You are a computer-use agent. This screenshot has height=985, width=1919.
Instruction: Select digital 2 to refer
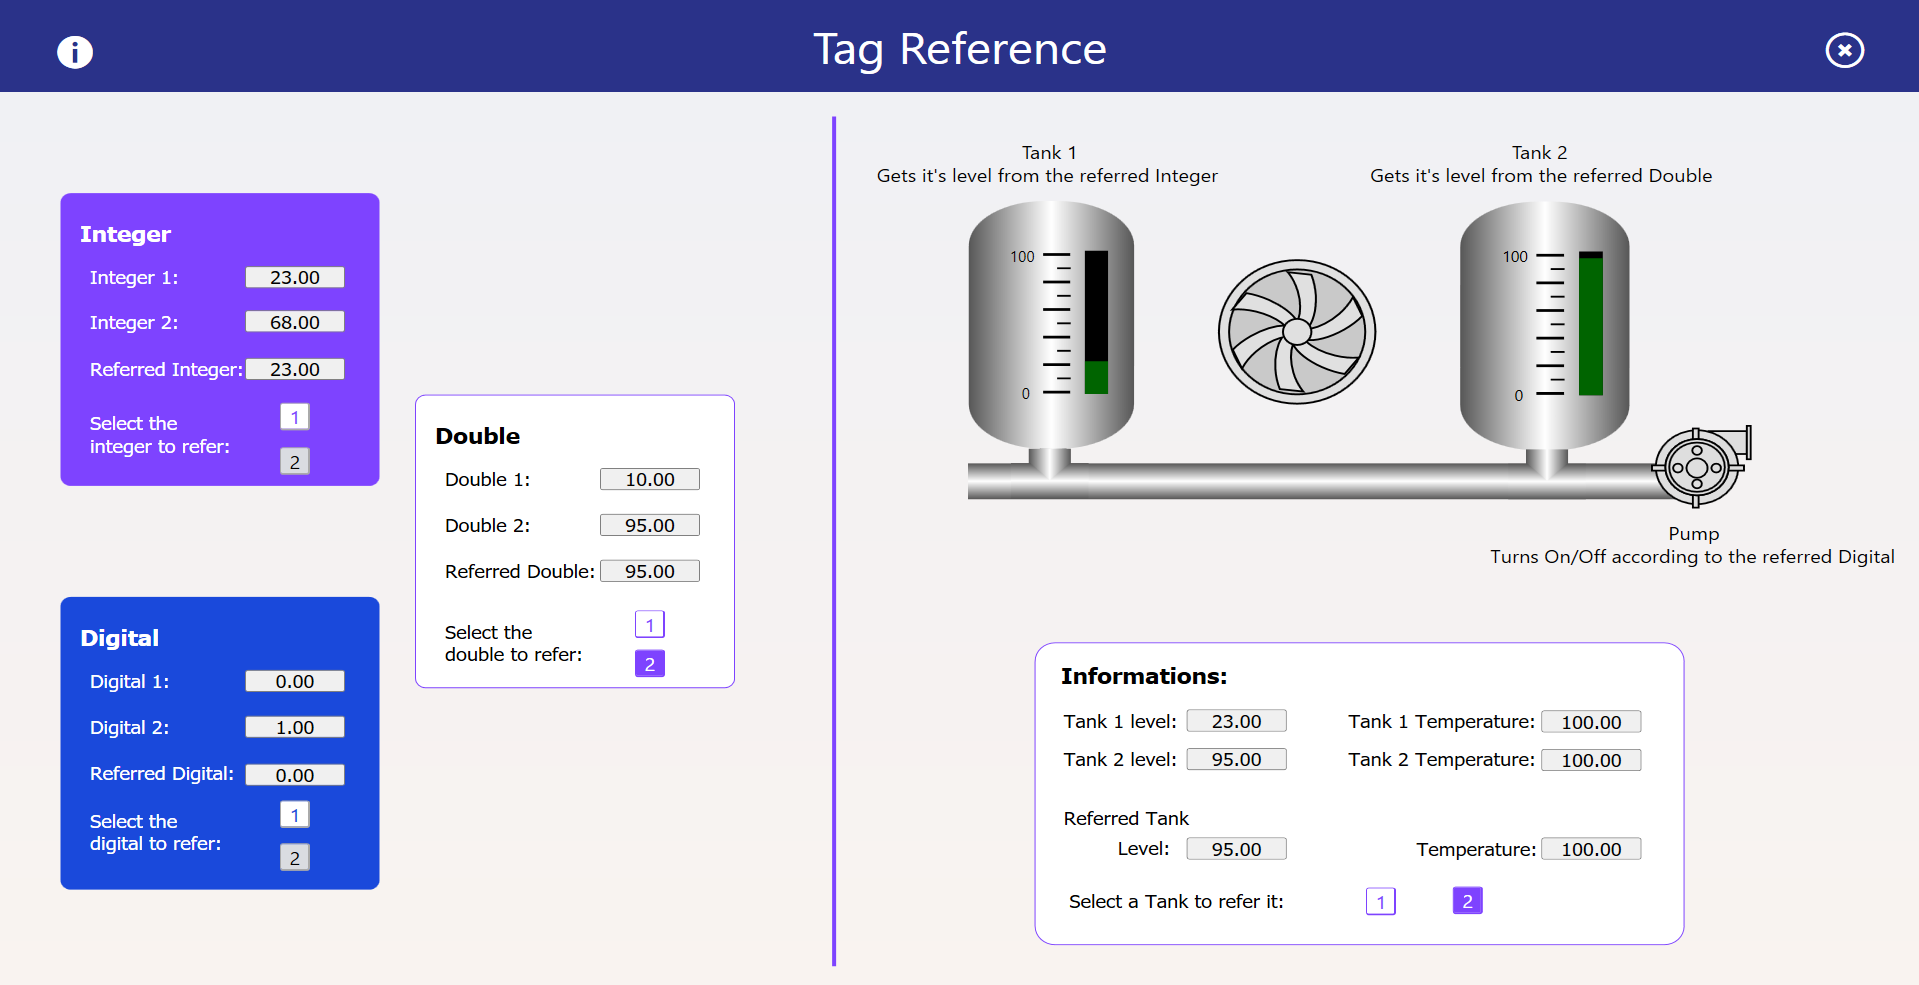point(294,858)
